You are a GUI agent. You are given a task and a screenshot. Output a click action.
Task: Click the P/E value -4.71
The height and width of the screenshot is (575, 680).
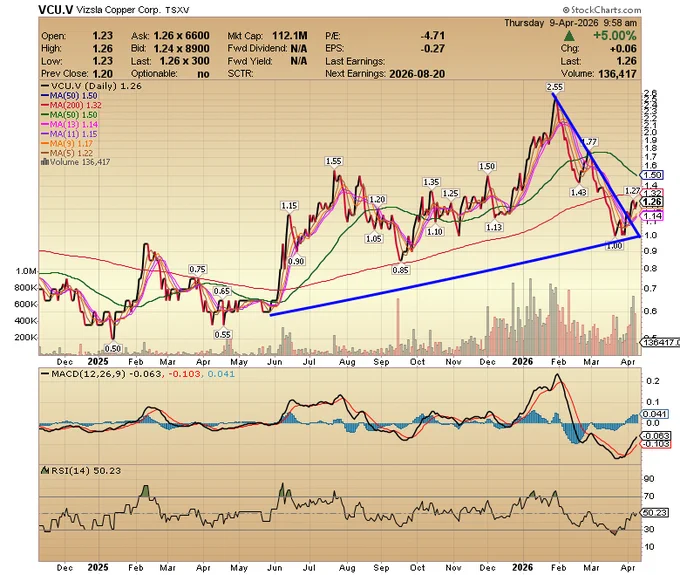[x=432, y=36]
